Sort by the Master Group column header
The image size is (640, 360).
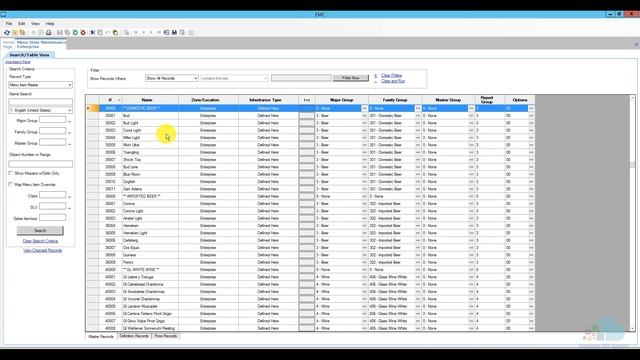448,100
